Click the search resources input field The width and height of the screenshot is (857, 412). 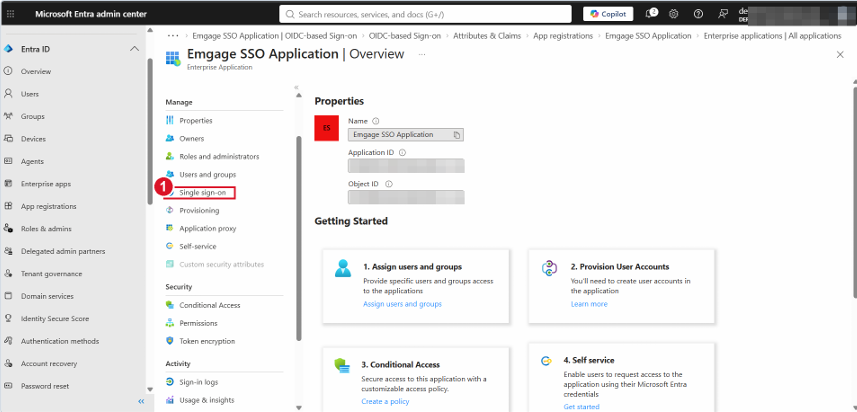pyautogui.click(x=425, y=14)
